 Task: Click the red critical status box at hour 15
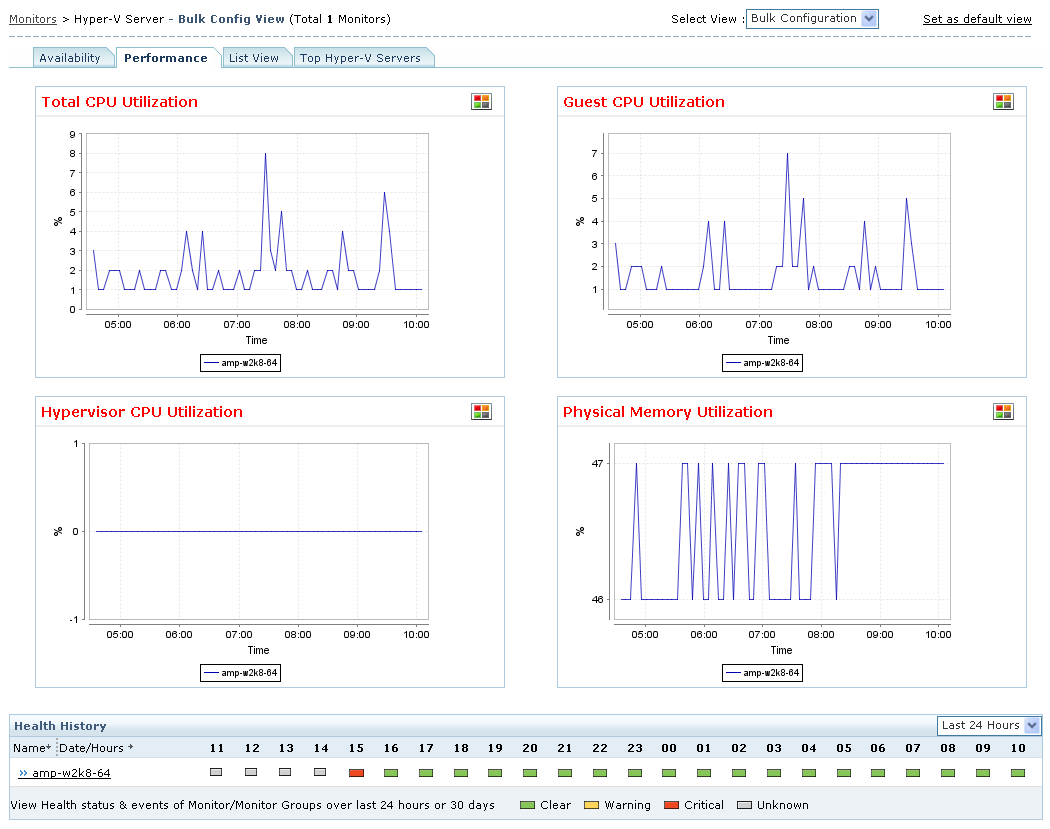[x=356, y=773]
